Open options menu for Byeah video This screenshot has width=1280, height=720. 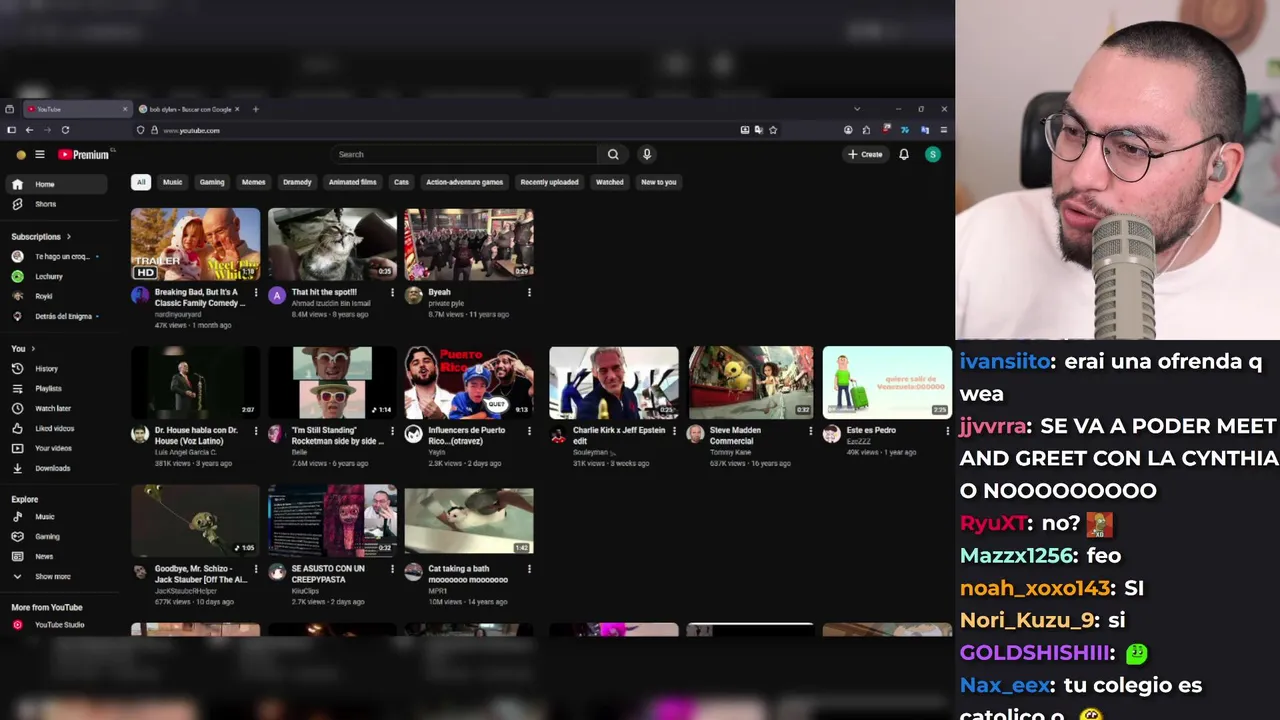coord(529,293)
